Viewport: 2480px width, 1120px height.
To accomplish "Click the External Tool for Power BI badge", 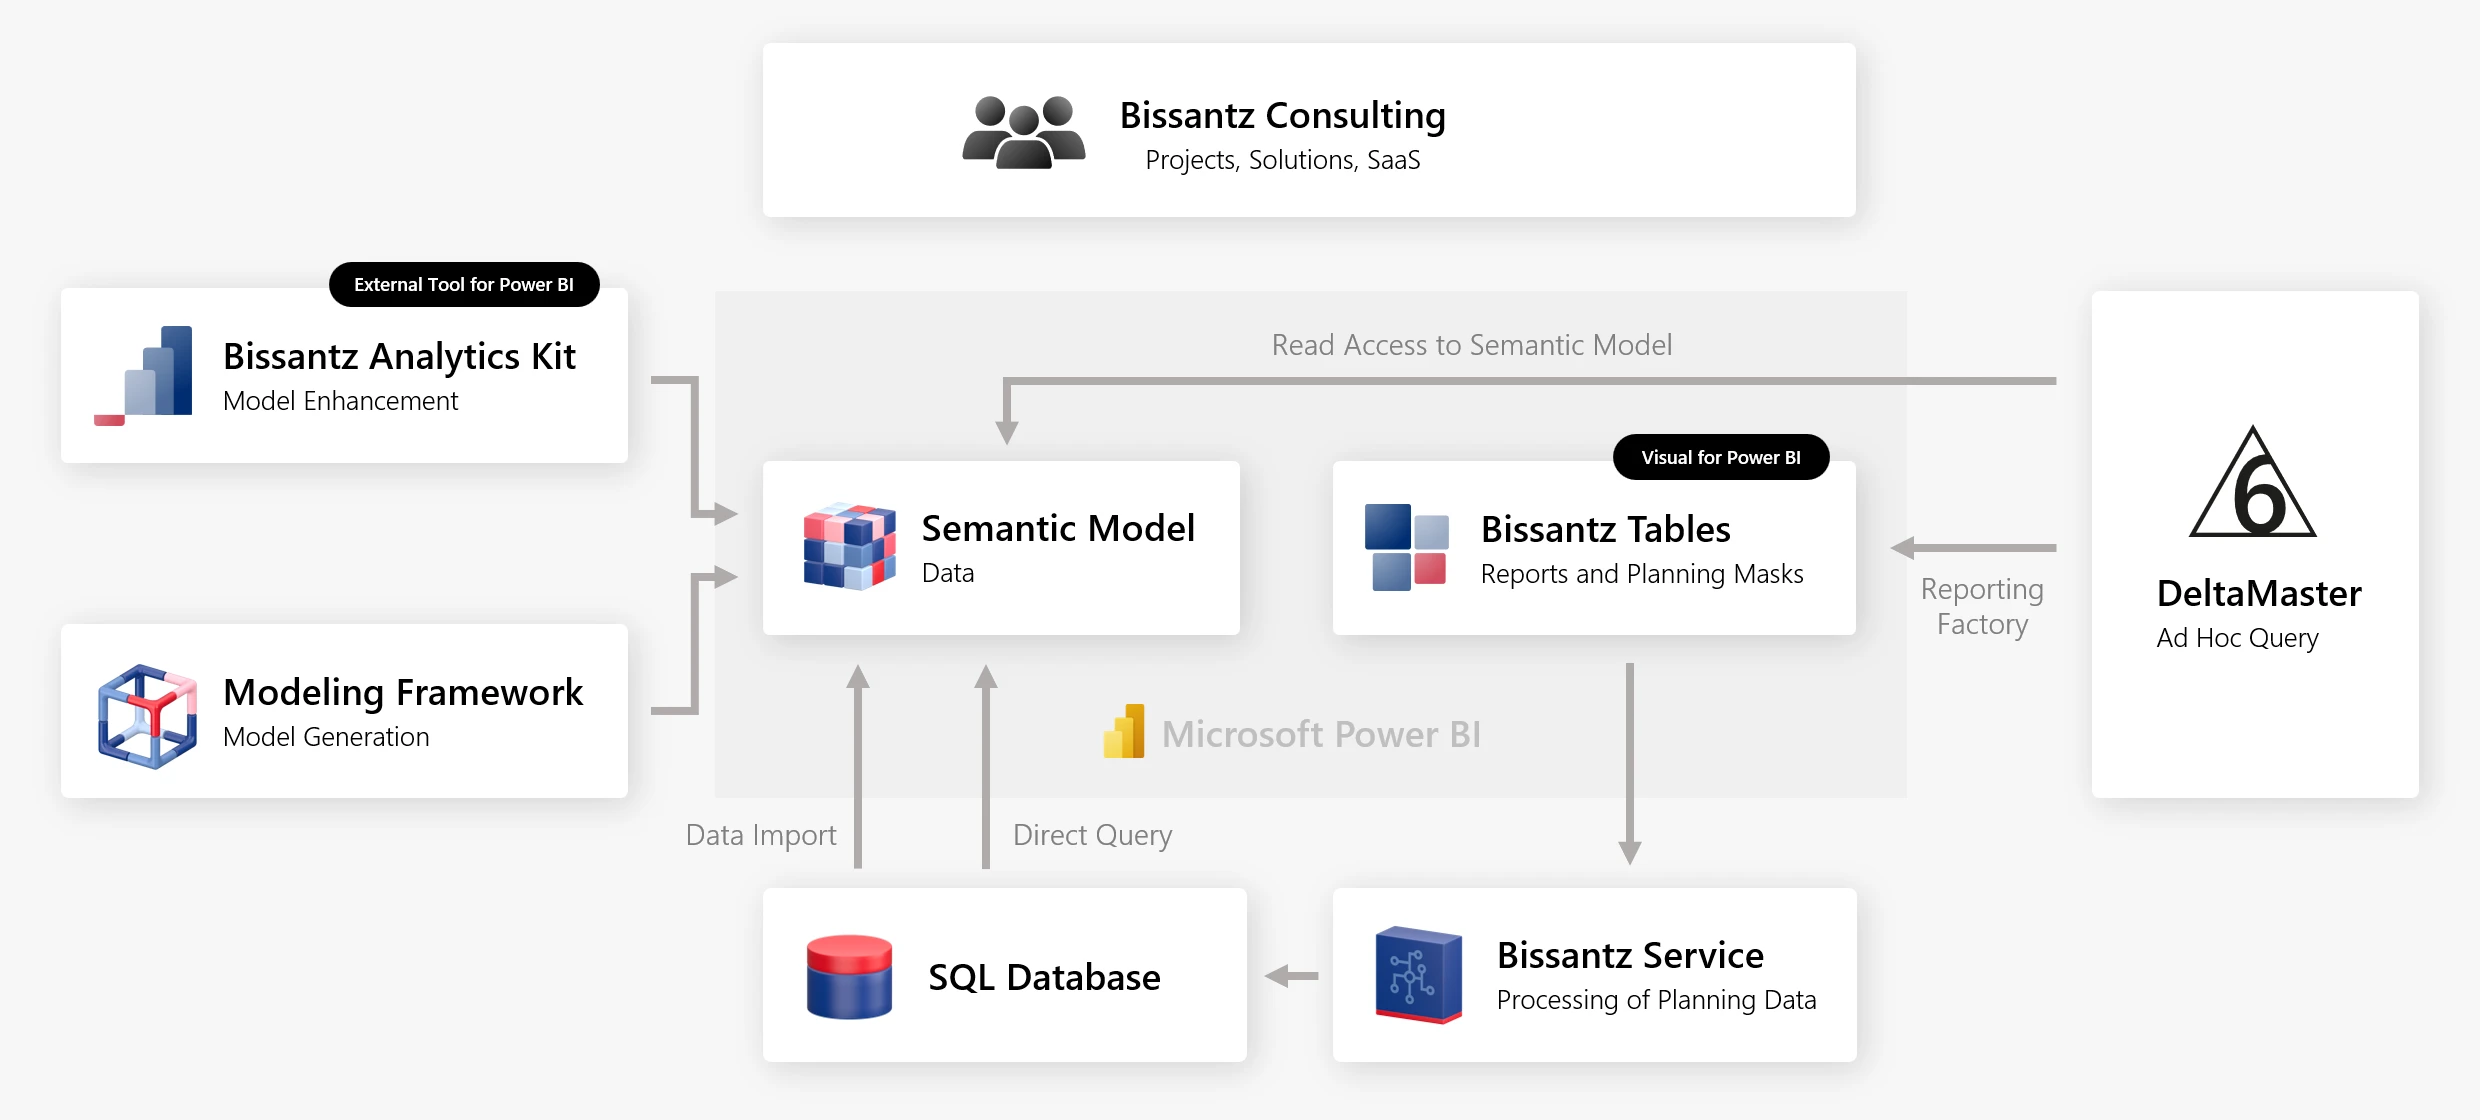I will pyautogui.click(x=463, y=284).
